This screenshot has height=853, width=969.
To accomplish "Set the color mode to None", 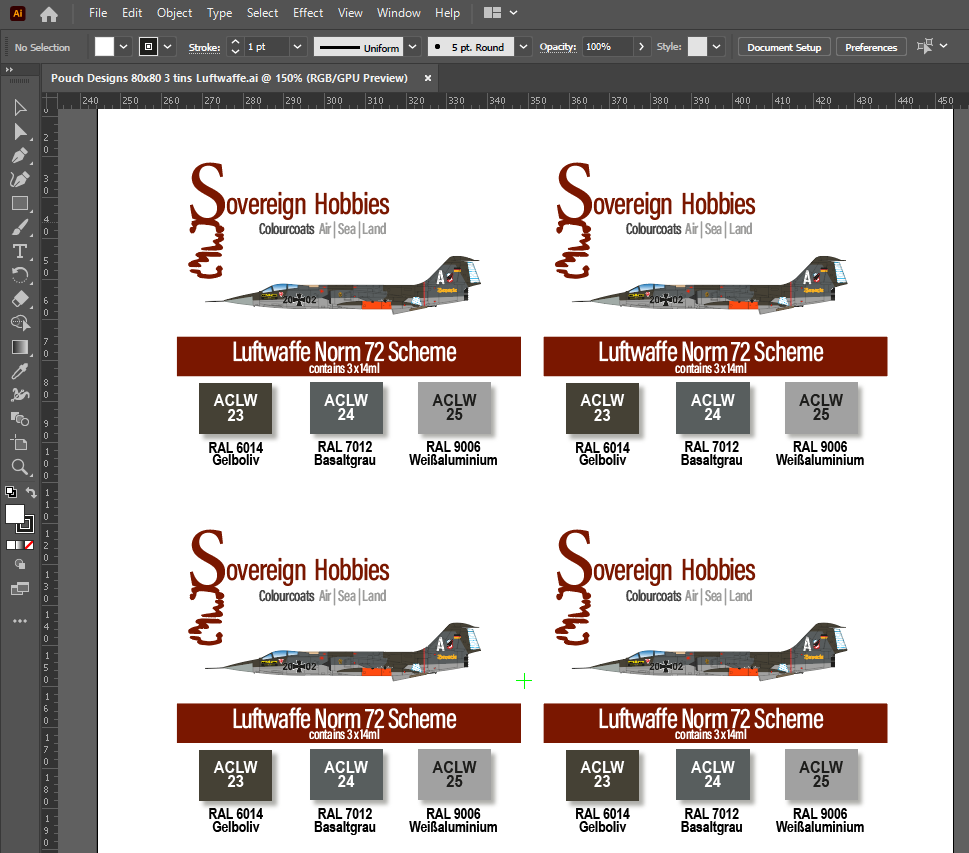I will click(29, 545).
